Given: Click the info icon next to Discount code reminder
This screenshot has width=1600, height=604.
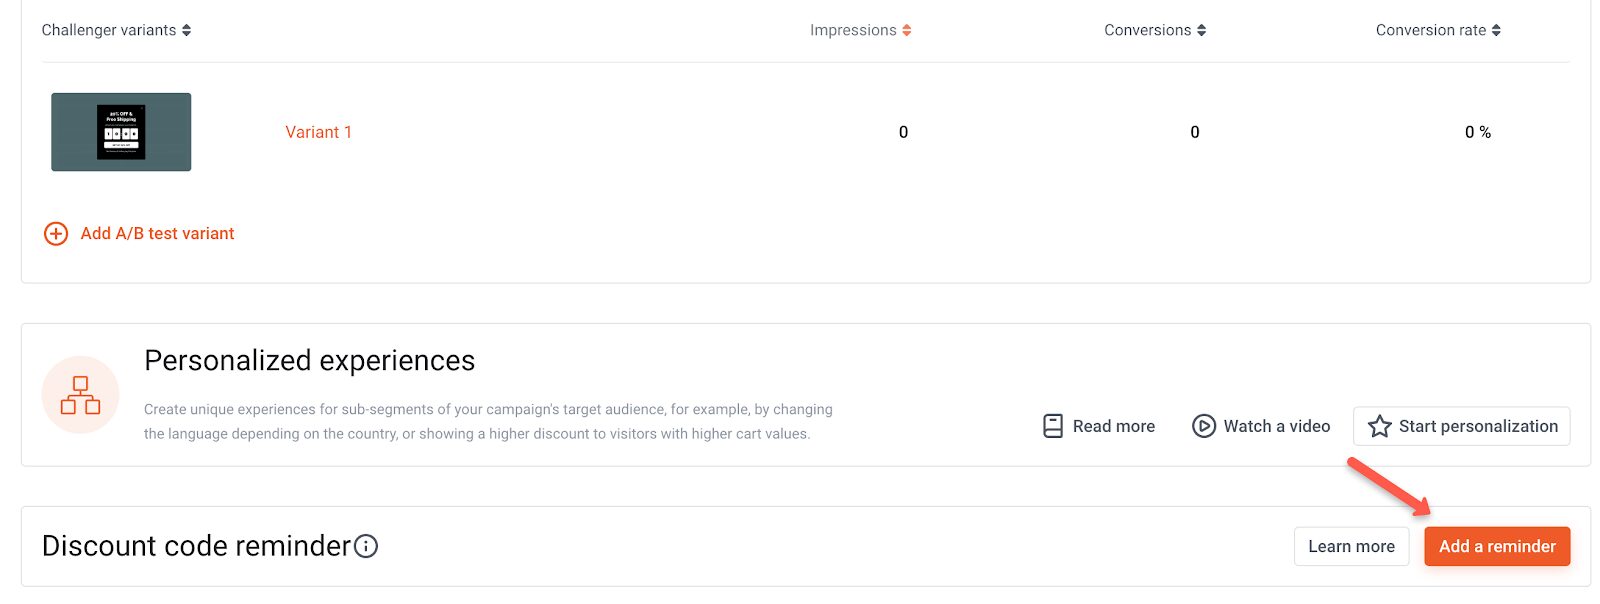Looking at the screenshot, I should pos(366,546).
